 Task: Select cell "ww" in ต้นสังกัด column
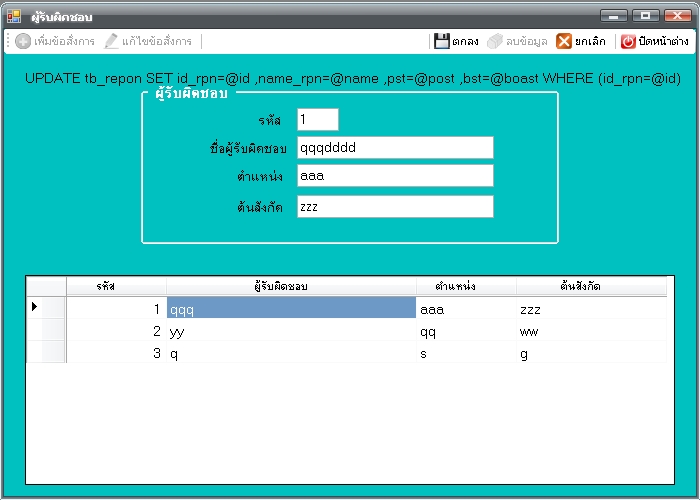(592, 330)
